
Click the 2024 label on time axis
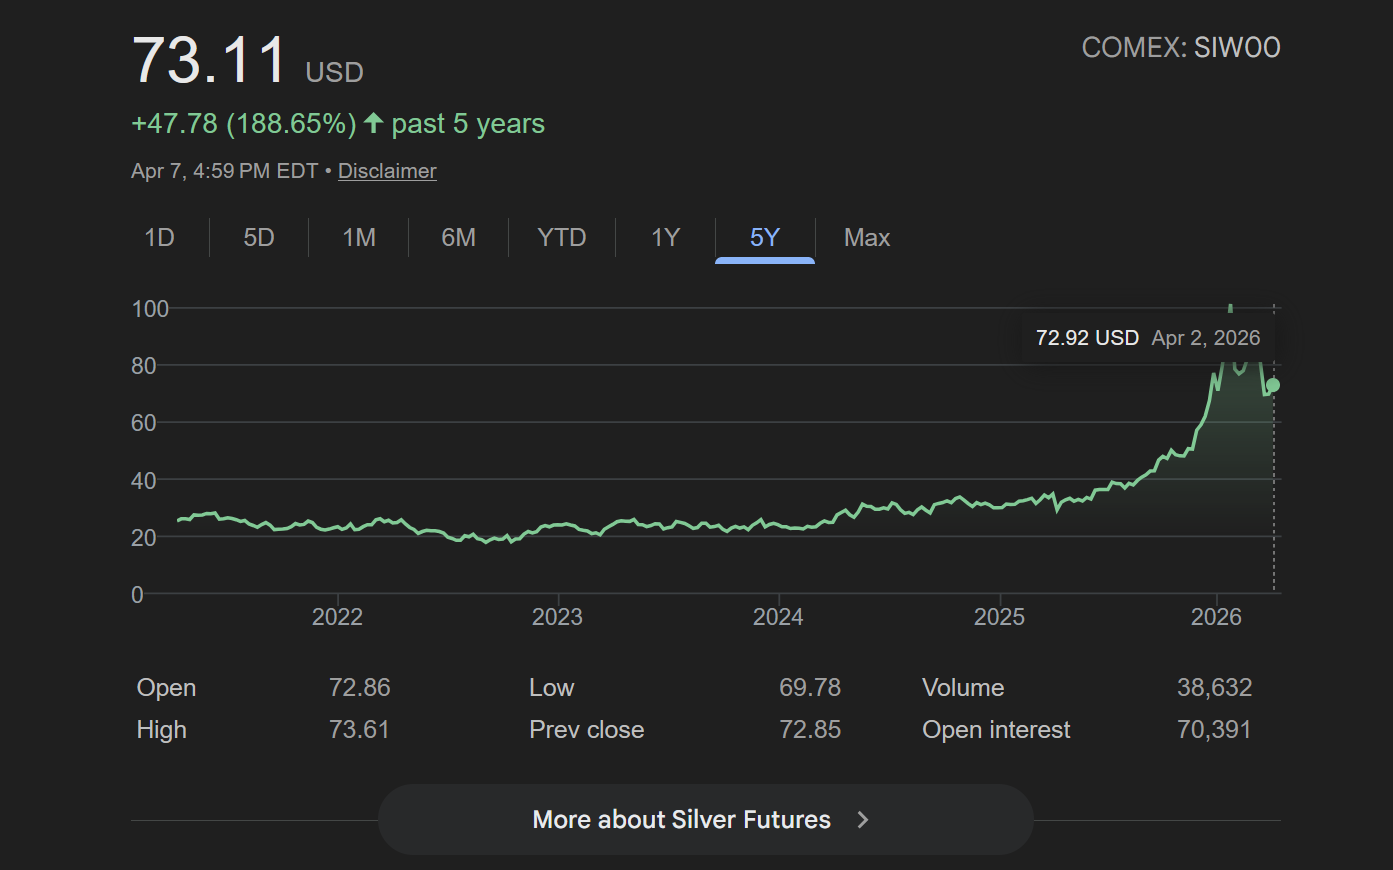coord(778,617)
